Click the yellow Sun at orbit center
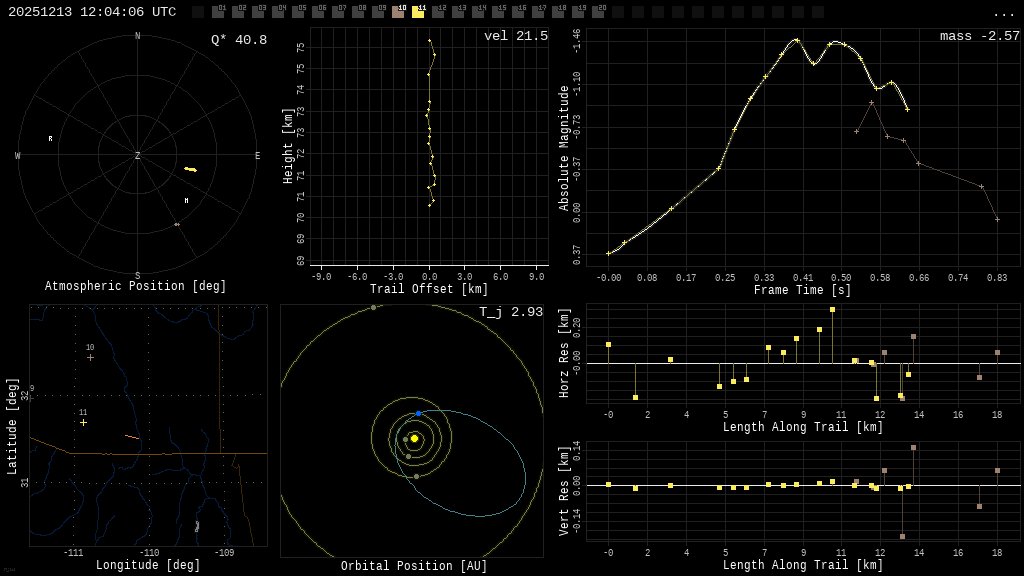Viewport: 1024px width, 576px height. 414,438
